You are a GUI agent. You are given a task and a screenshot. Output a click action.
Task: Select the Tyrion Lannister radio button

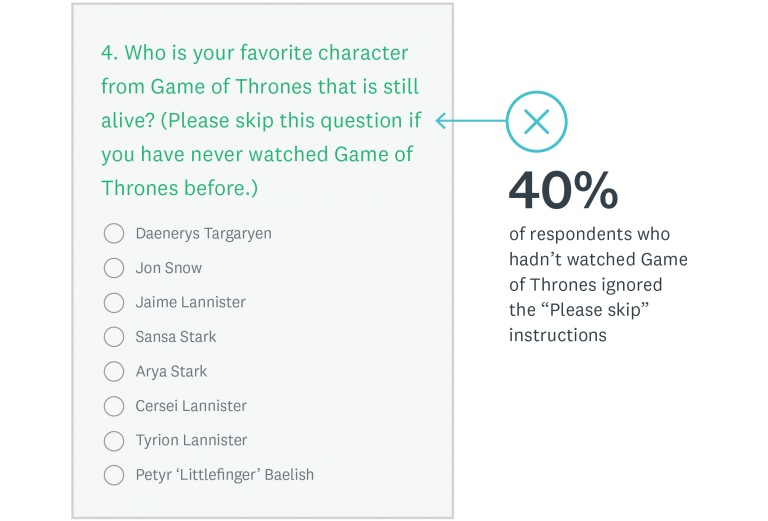(114, 440)
